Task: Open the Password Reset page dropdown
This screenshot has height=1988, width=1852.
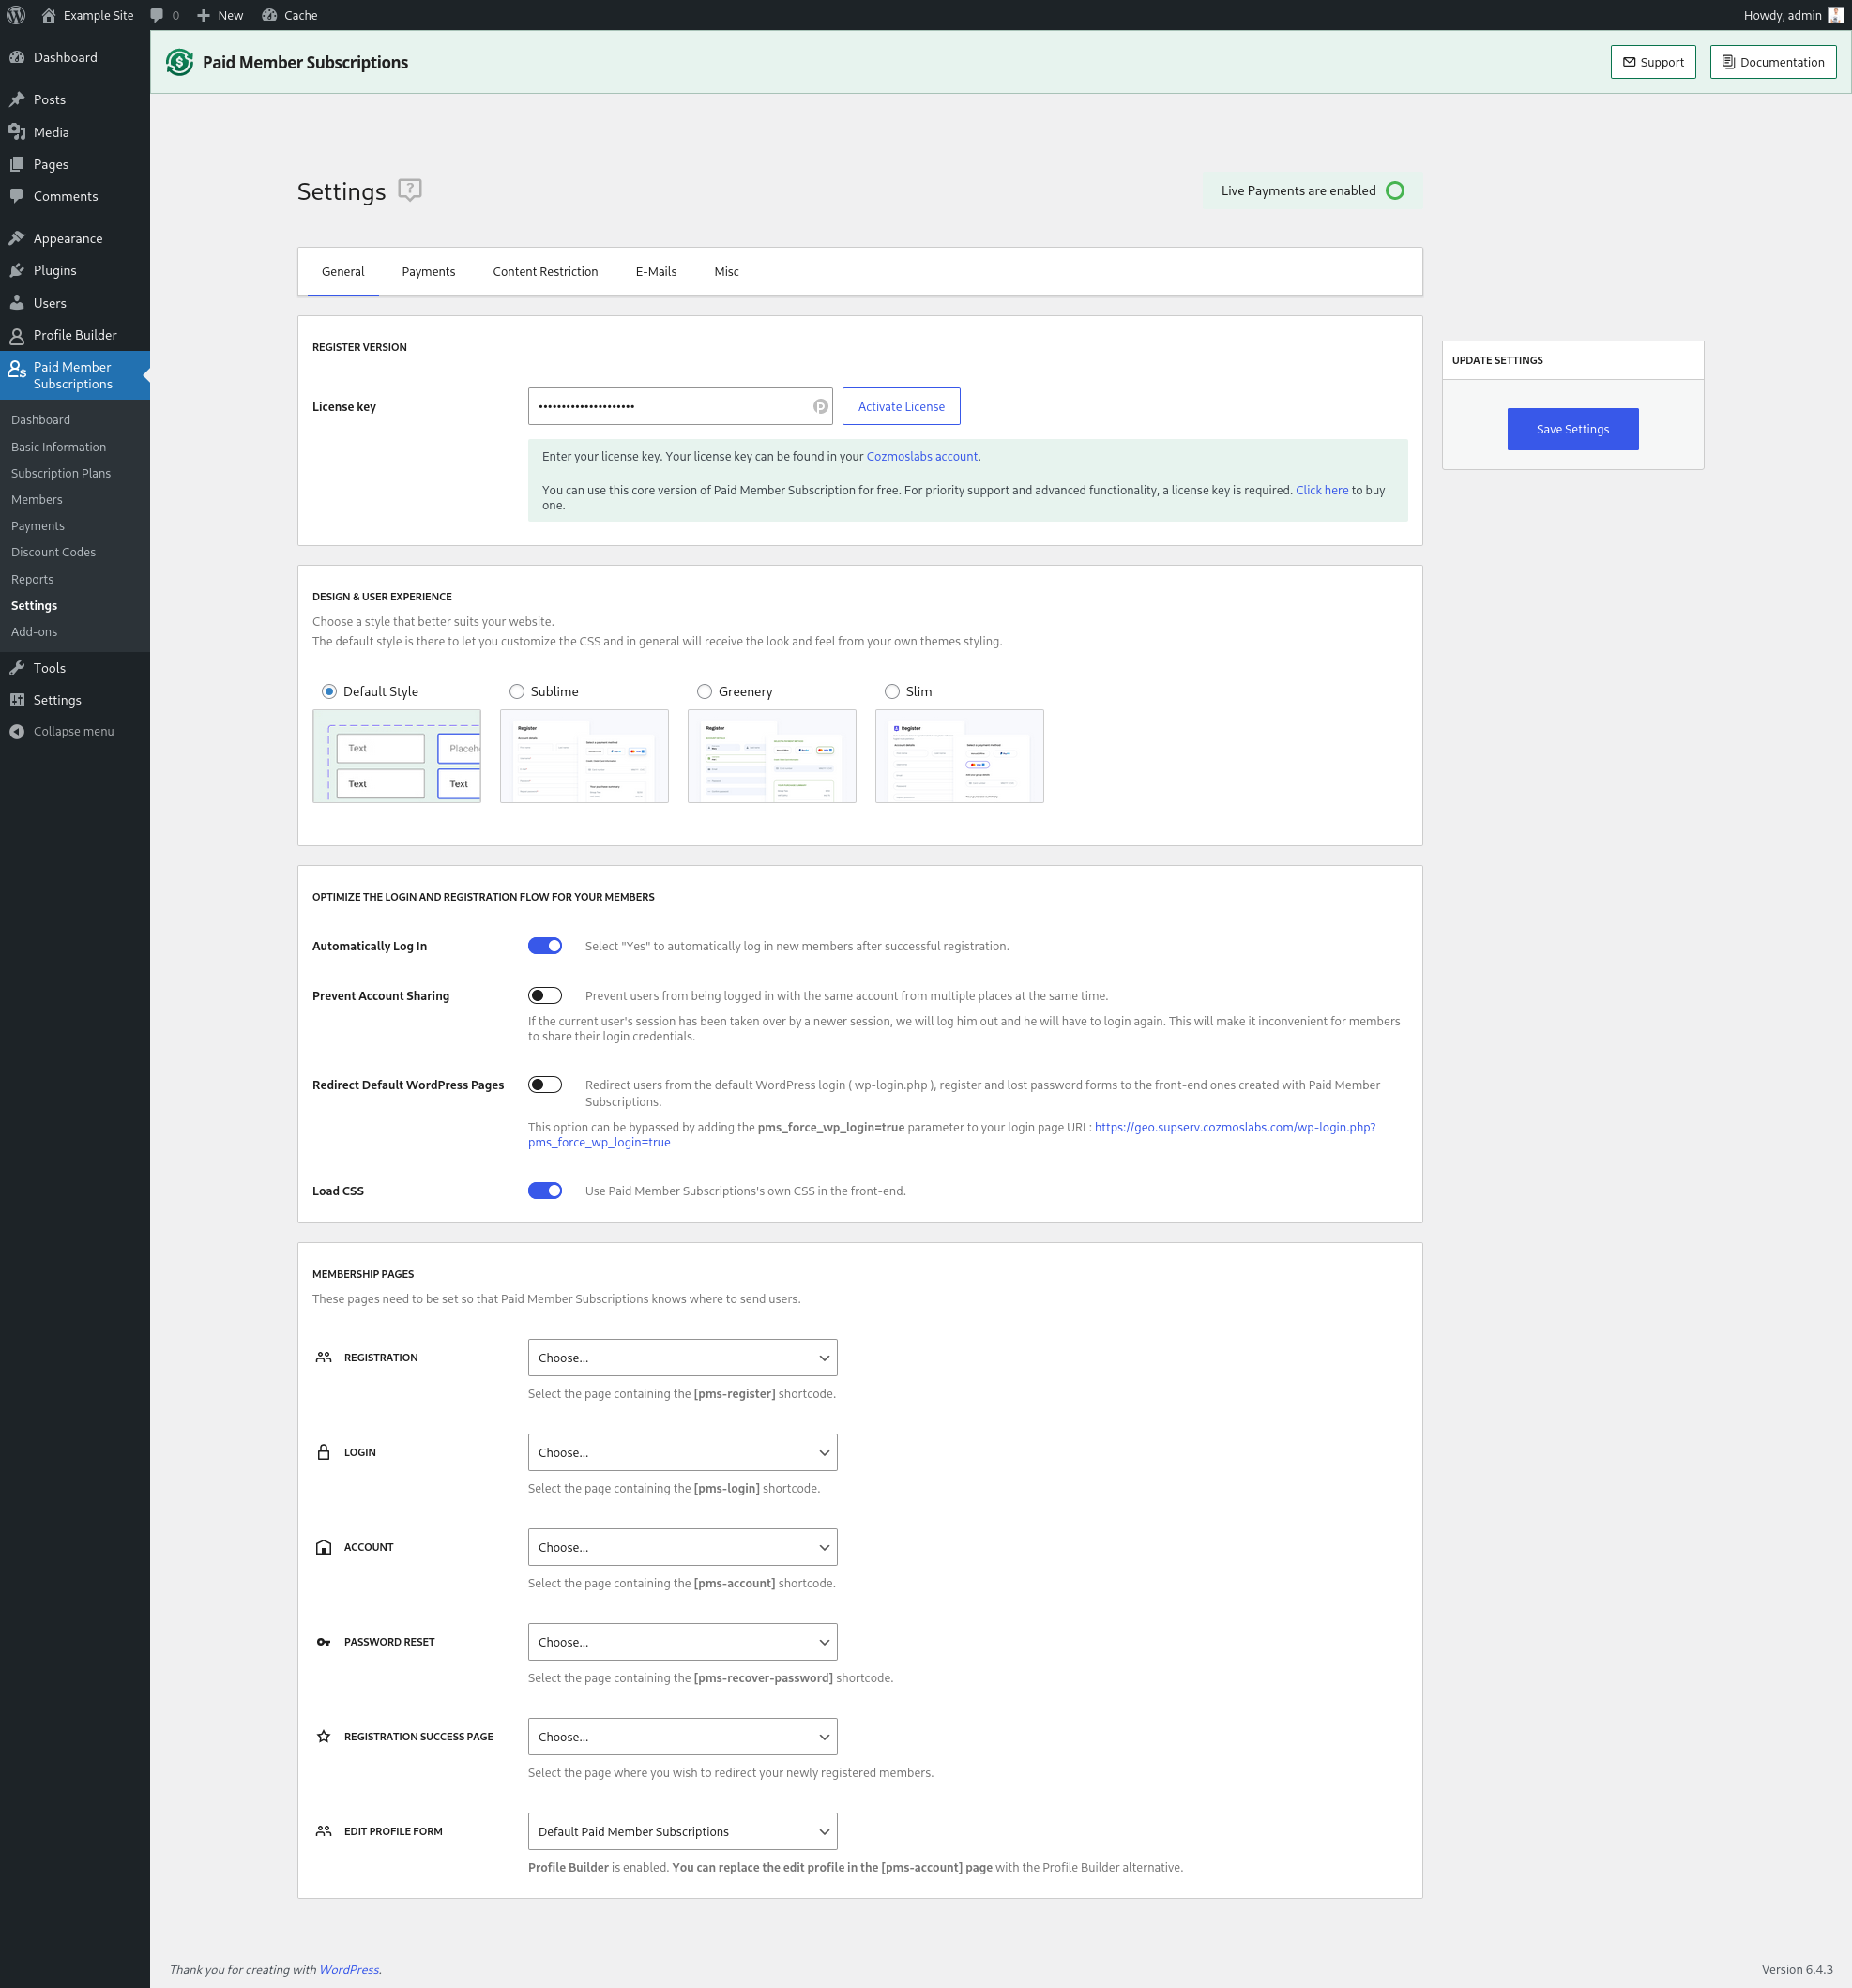Action: point(683,1642)
